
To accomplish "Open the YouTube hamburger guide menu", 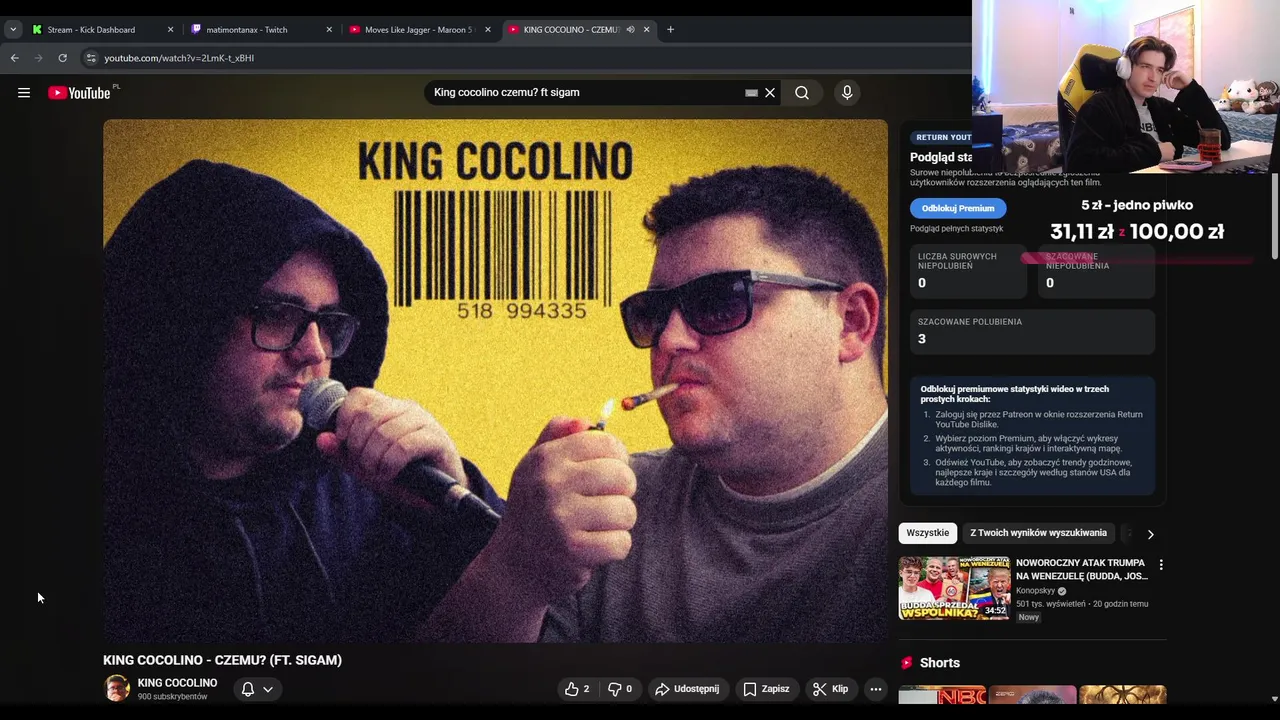I will pyautogui.click(x=24, y=93).
